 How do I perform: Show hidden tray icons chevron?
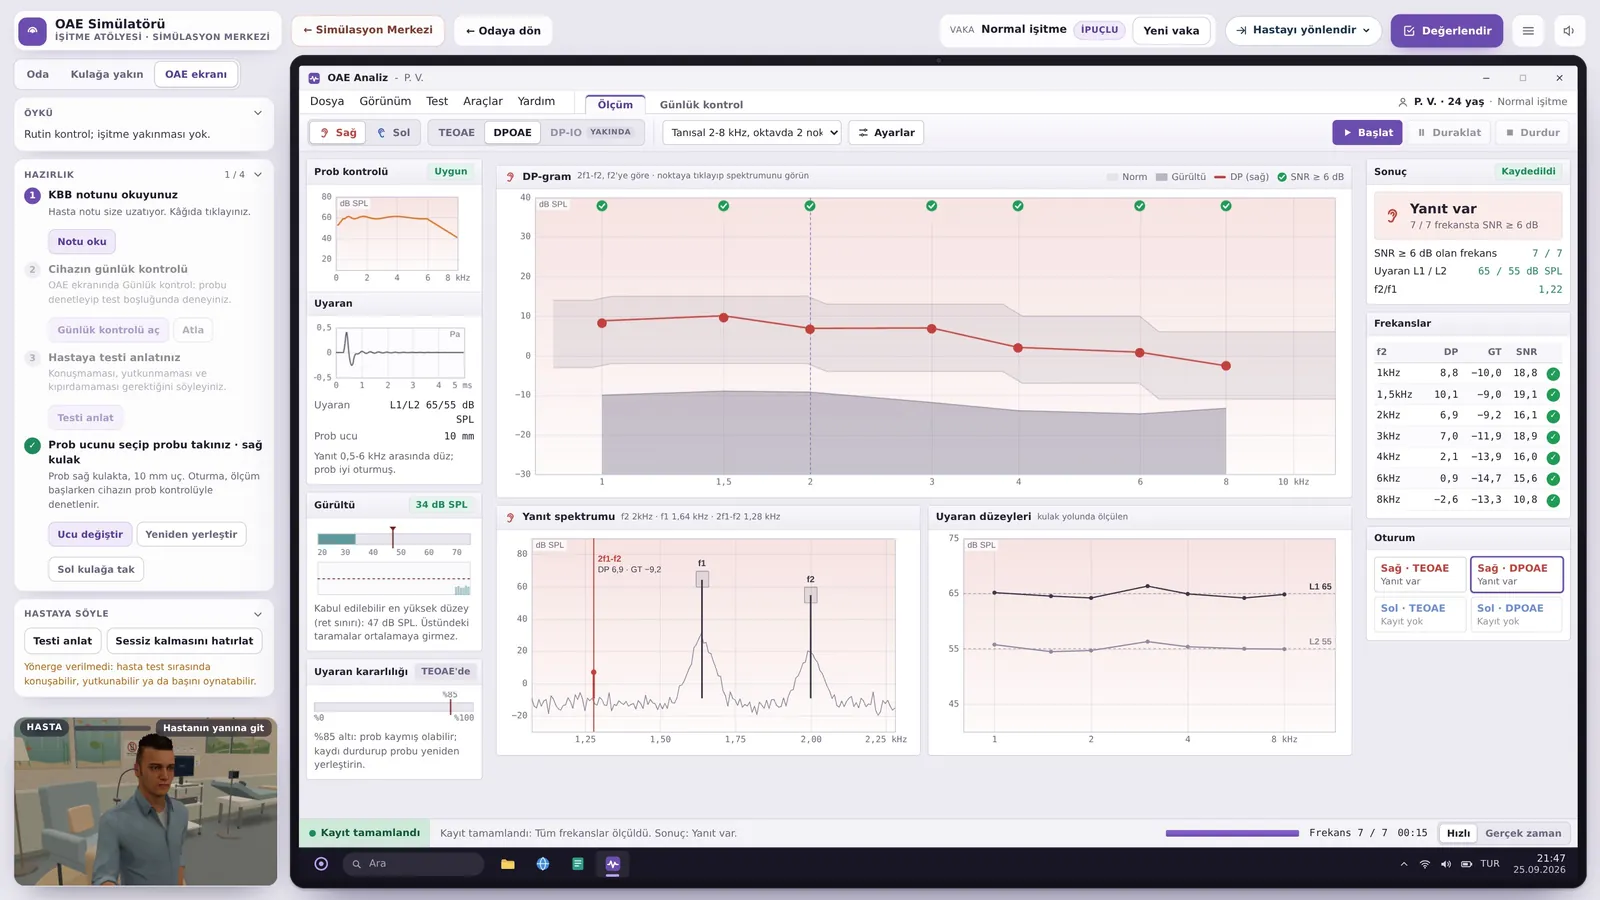pyautogui.click(x=1404, y=864)
